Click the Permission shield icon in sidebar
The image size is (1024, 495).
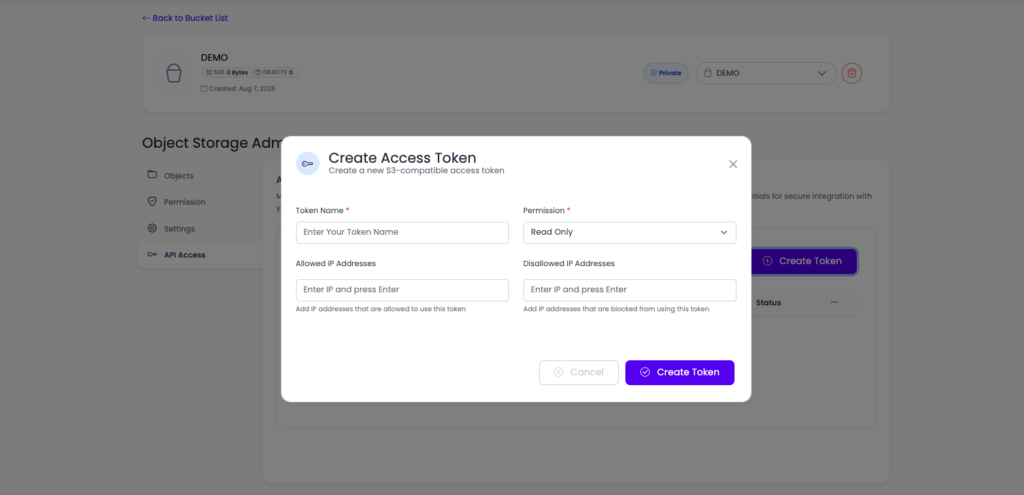[x=152, y=202]
